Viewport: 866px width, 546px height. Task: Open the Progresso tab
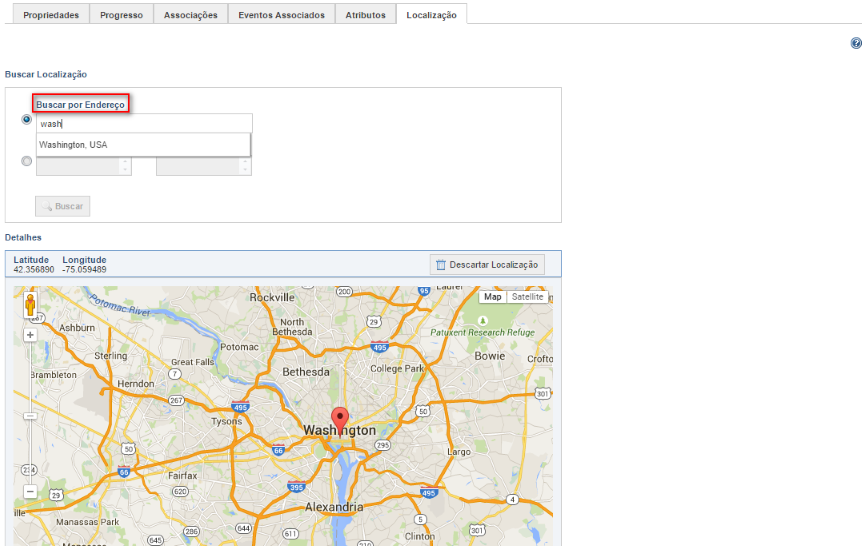point(122,15)
